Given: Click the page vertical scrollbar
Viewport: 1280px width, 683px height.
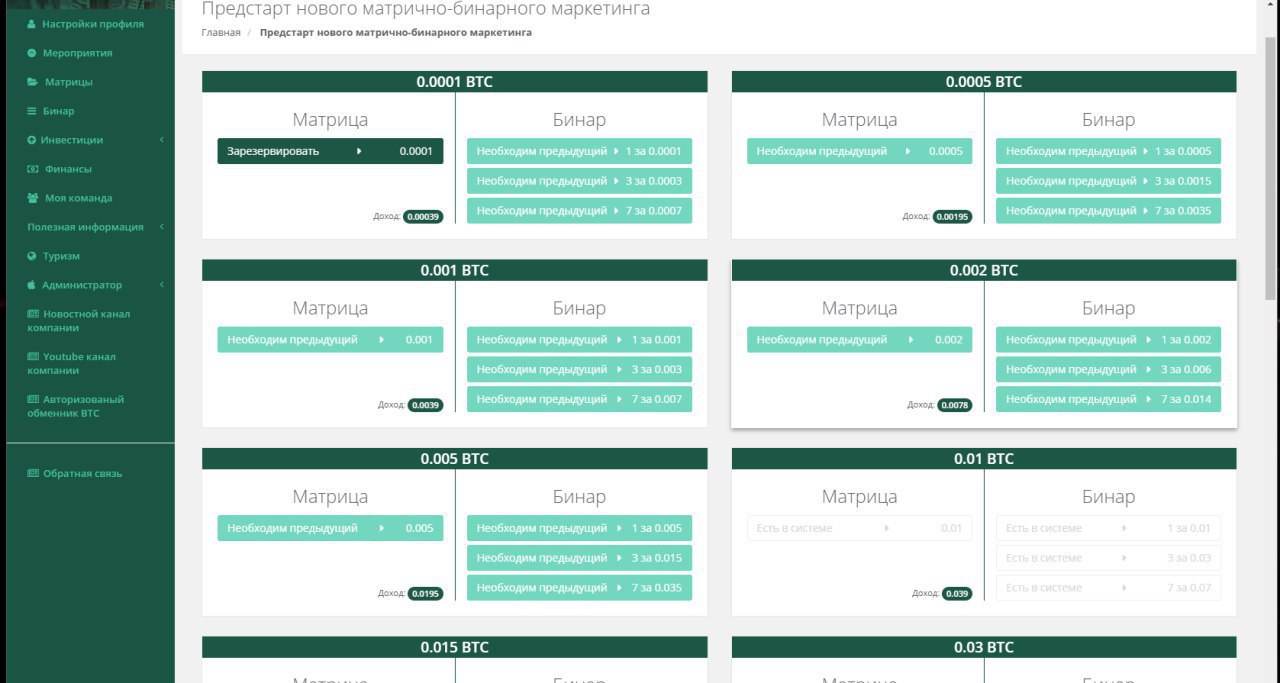Looking at the screenshot, I should pos(1271,170).
